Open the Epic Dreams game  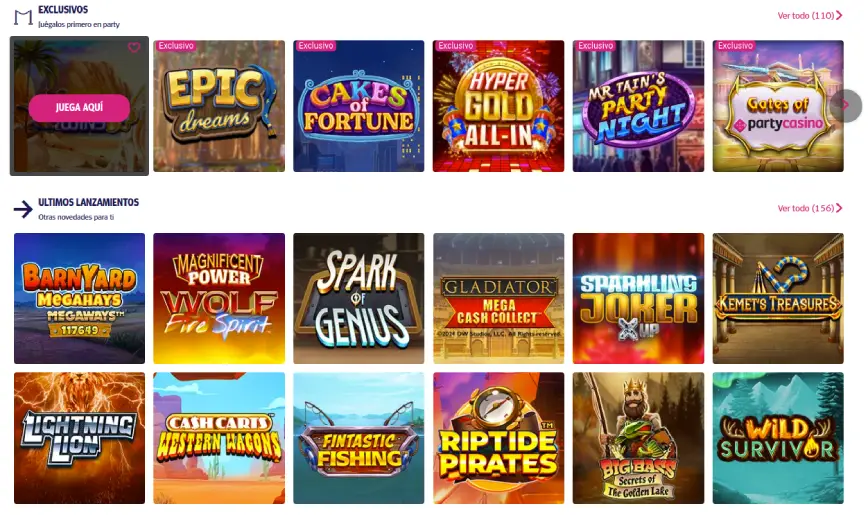[219, 106]
